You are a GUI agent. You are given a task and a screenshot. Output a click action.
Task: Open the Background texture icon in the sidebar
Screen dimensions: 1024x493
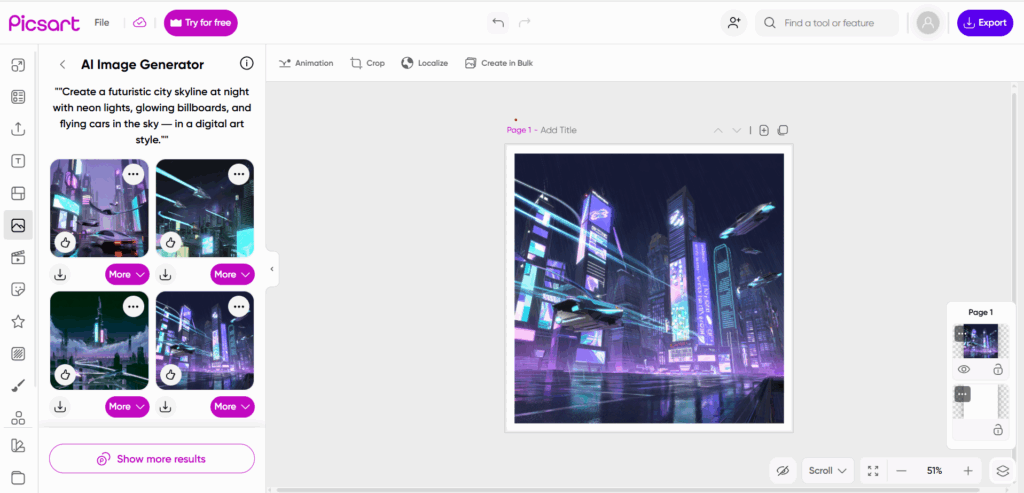coord(18,354)
